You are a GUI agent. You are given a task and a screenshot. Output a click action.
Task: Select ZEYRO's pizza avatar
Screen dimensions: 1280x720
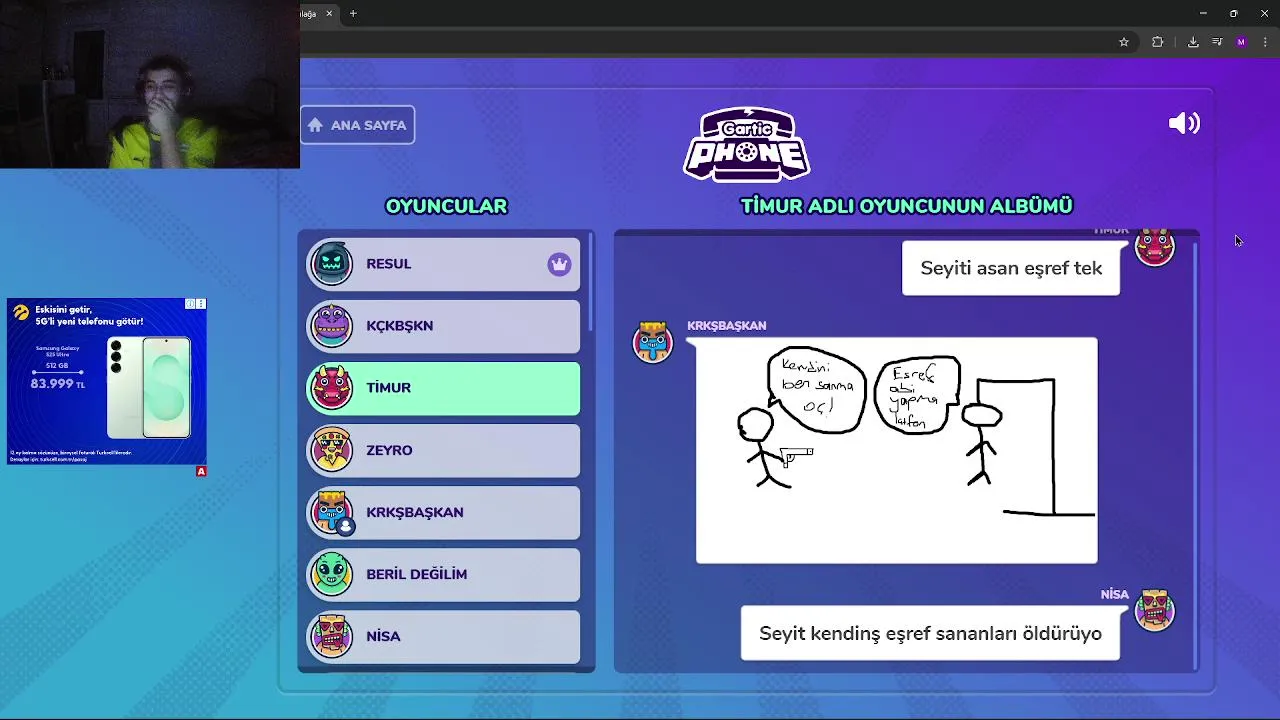click(332, 450)
